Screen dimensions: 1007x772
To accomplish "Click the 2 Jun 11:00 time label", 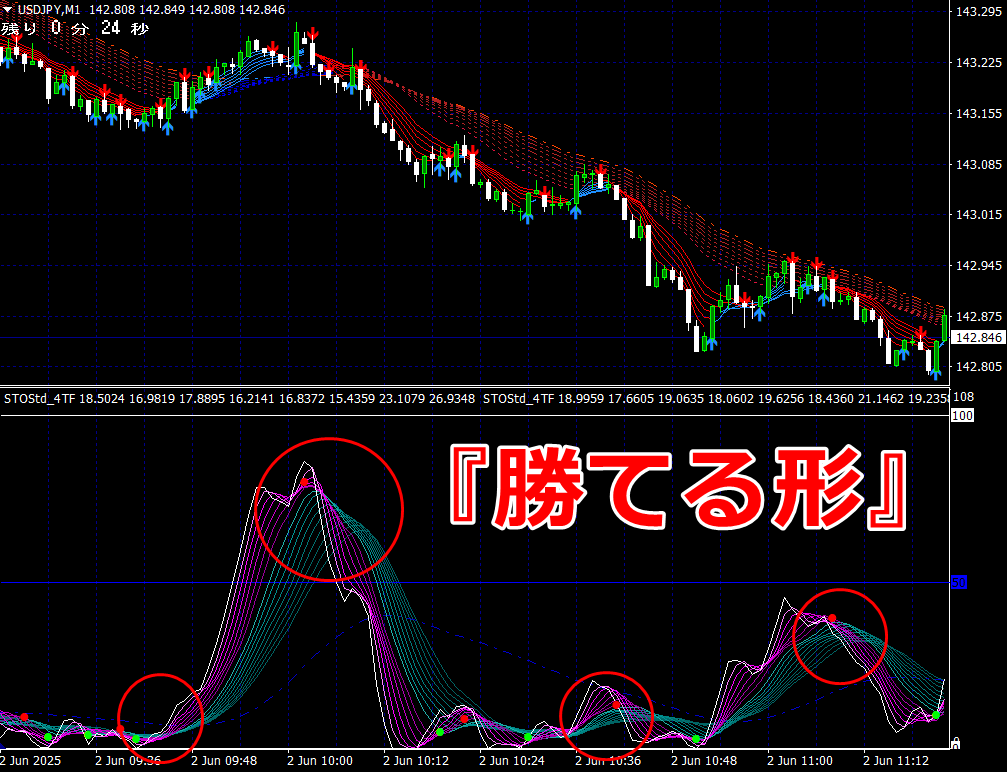I will point(800,761).
